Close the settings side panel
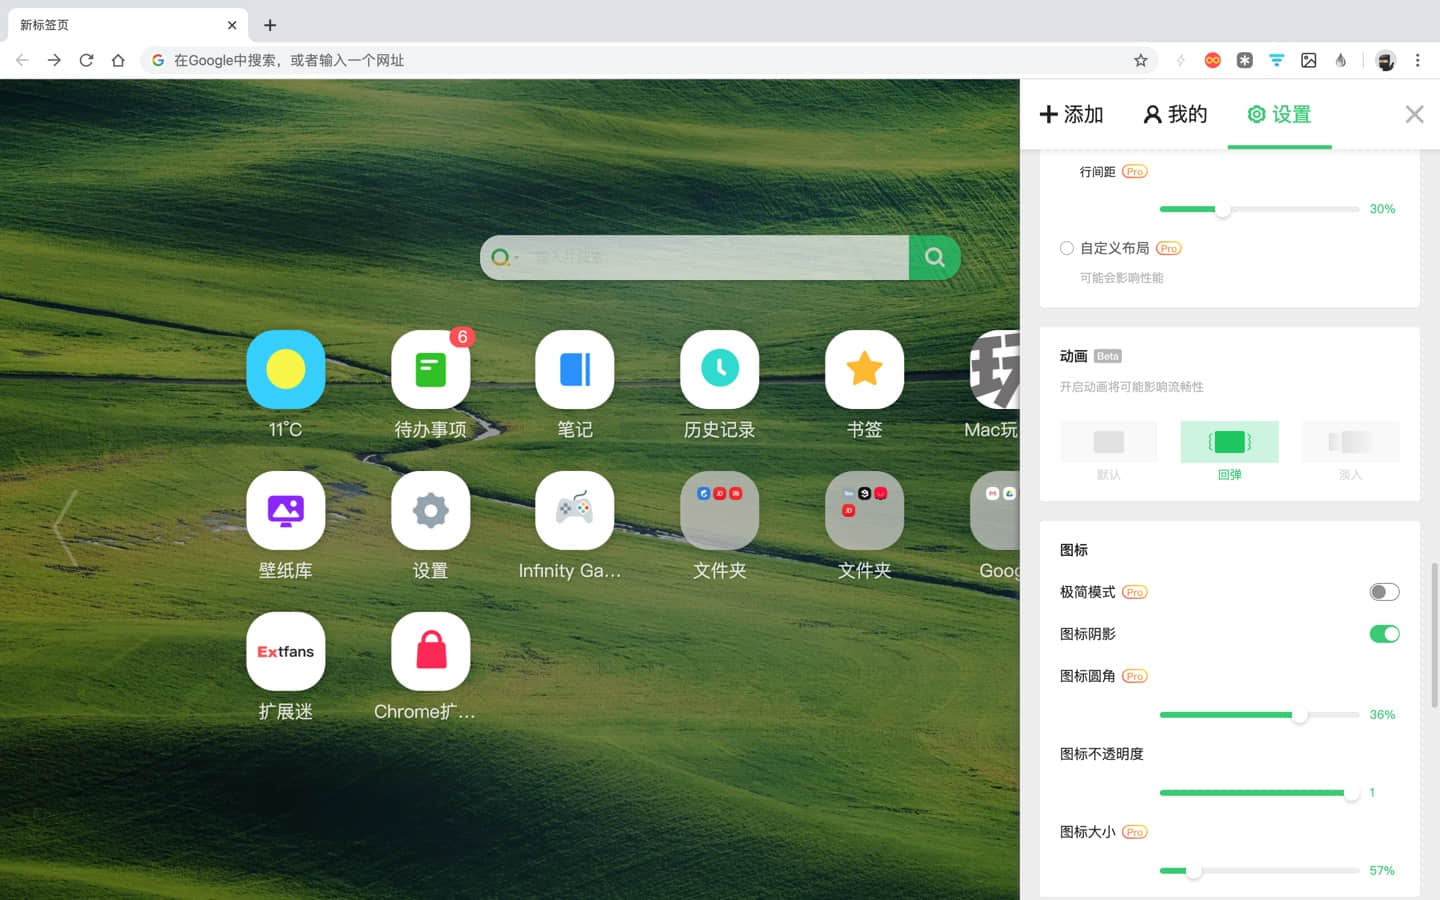This screenshot has height=900, width=1440. (1414, 114)
